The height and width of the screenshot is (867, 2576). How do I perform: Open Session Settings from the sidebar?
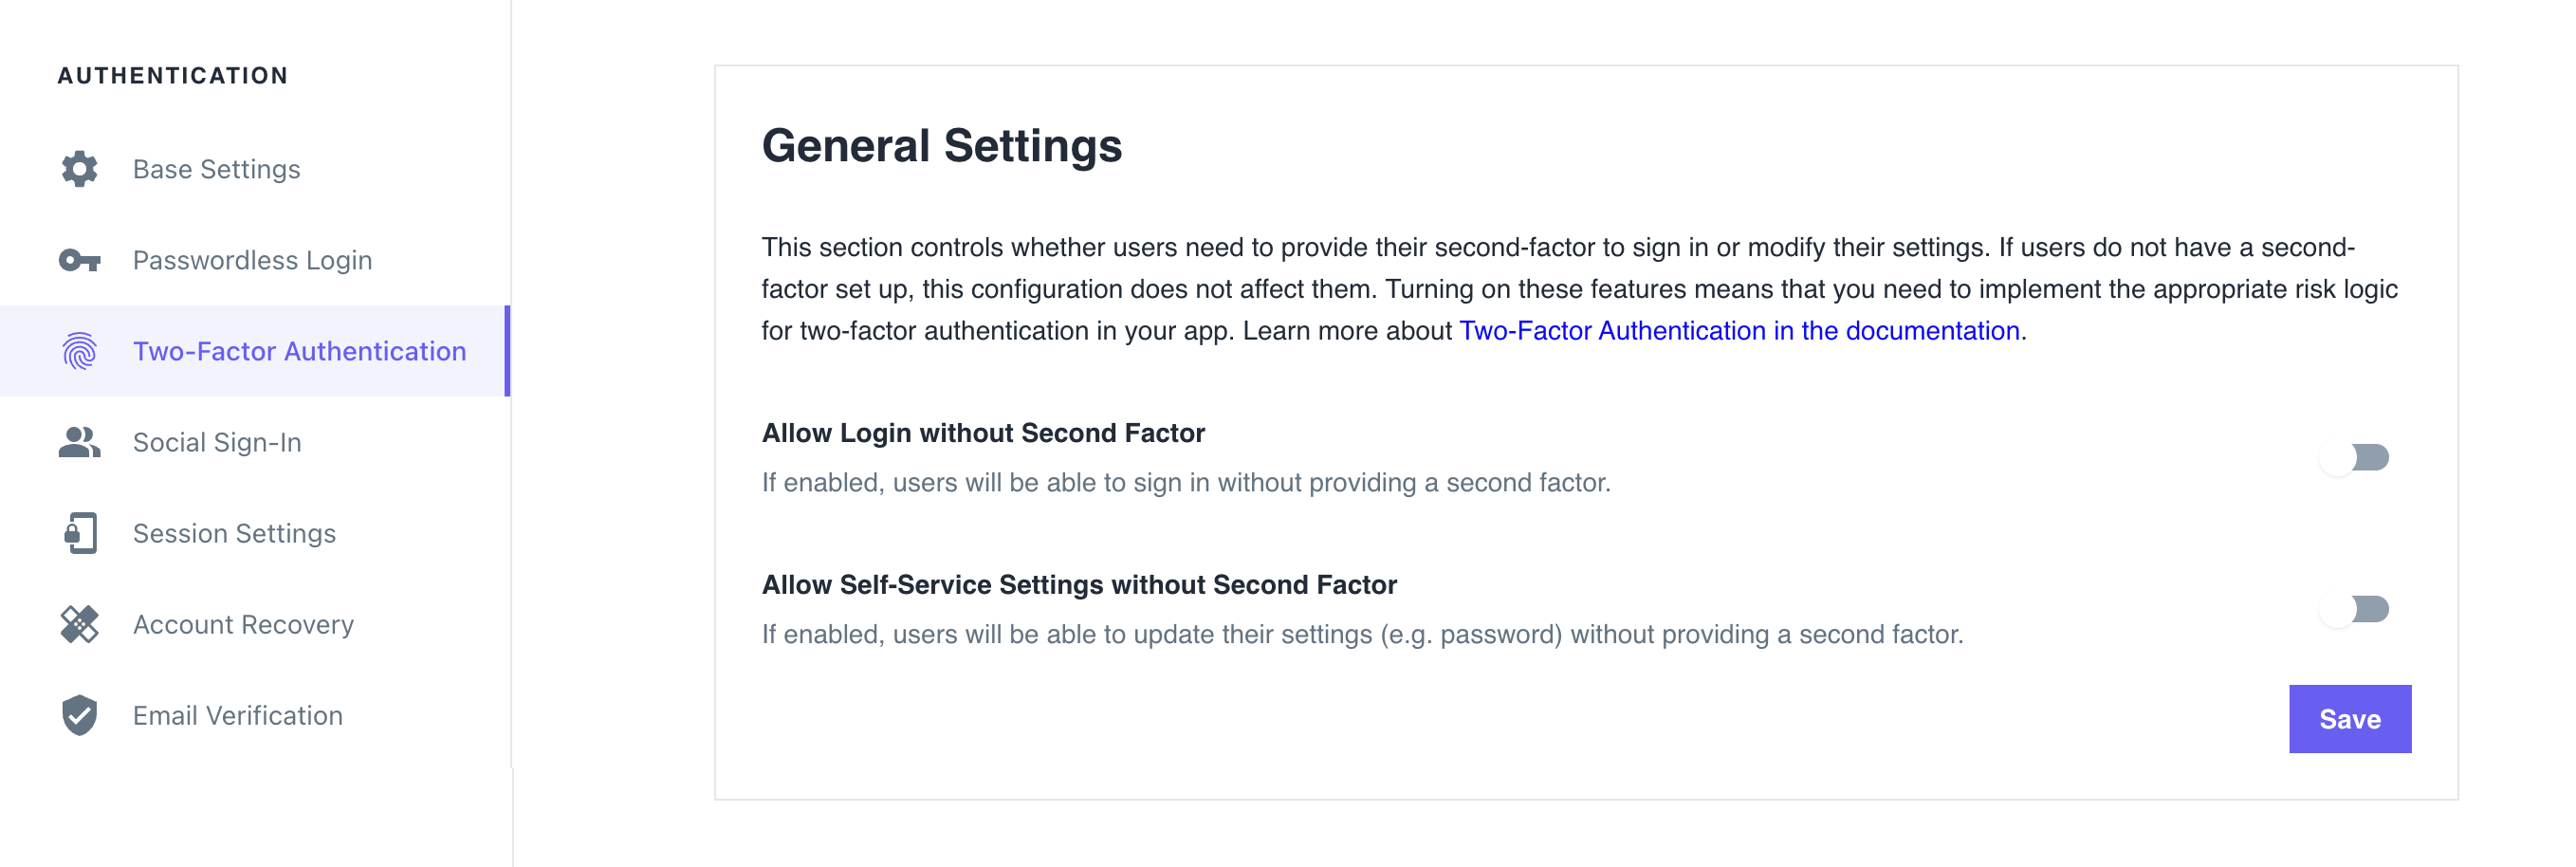(234, 533)
